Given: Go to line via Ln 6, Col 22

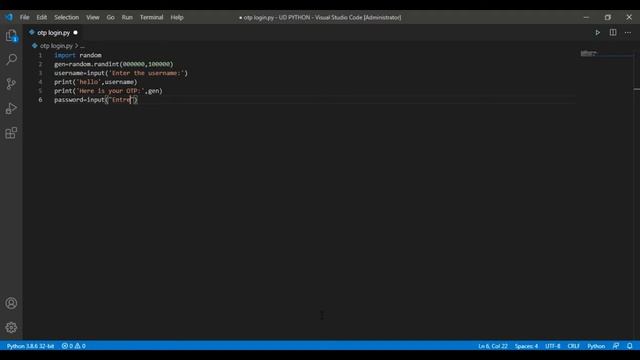Looking at the screenshot, I should point(493,346).
